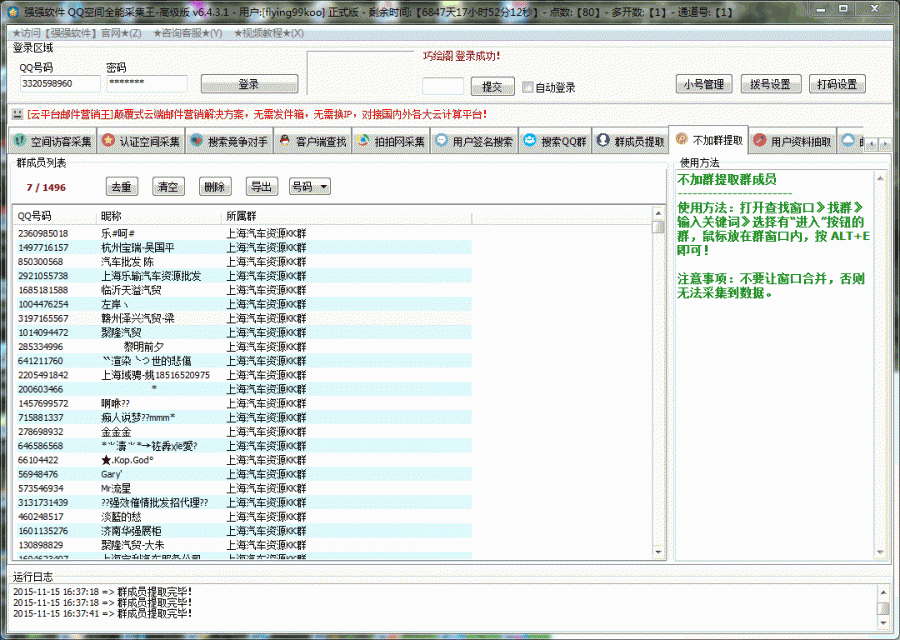This screenshot has height=640, width=900.
Task: Click the 清空 button
Action: pos(168,187)
